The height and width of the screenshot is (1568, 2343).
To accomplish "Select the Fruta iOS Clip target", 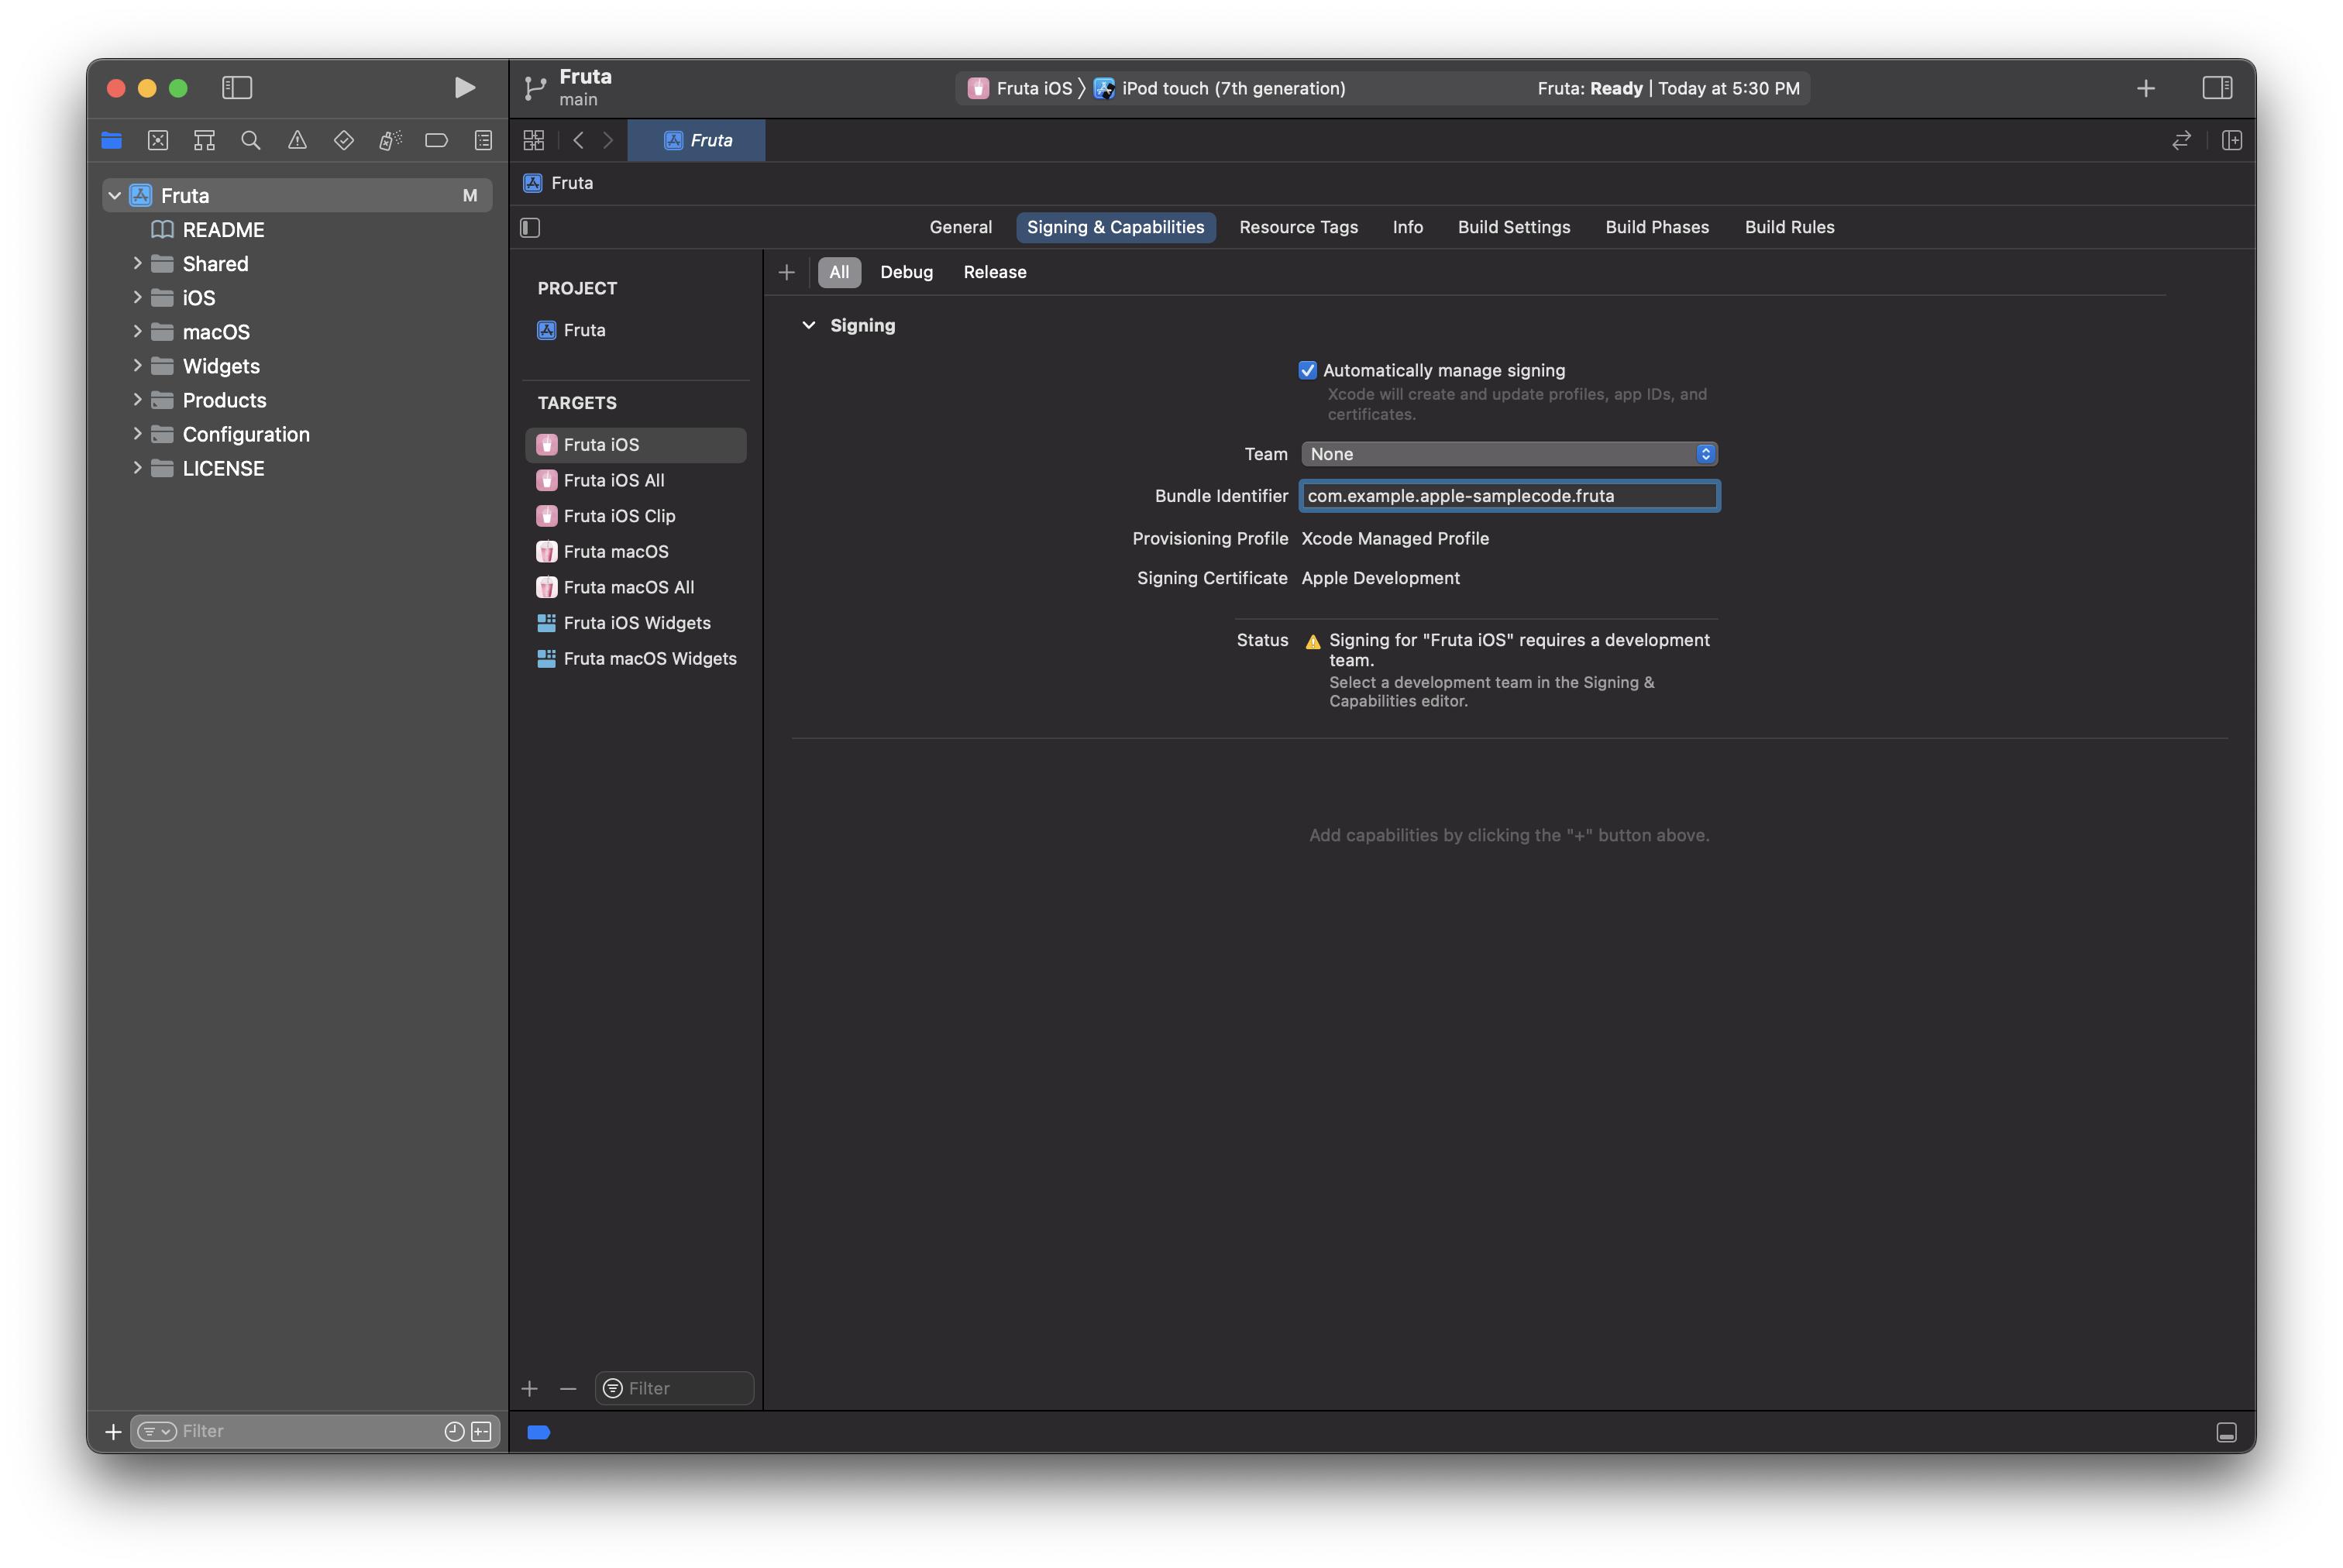I will 635,516.
